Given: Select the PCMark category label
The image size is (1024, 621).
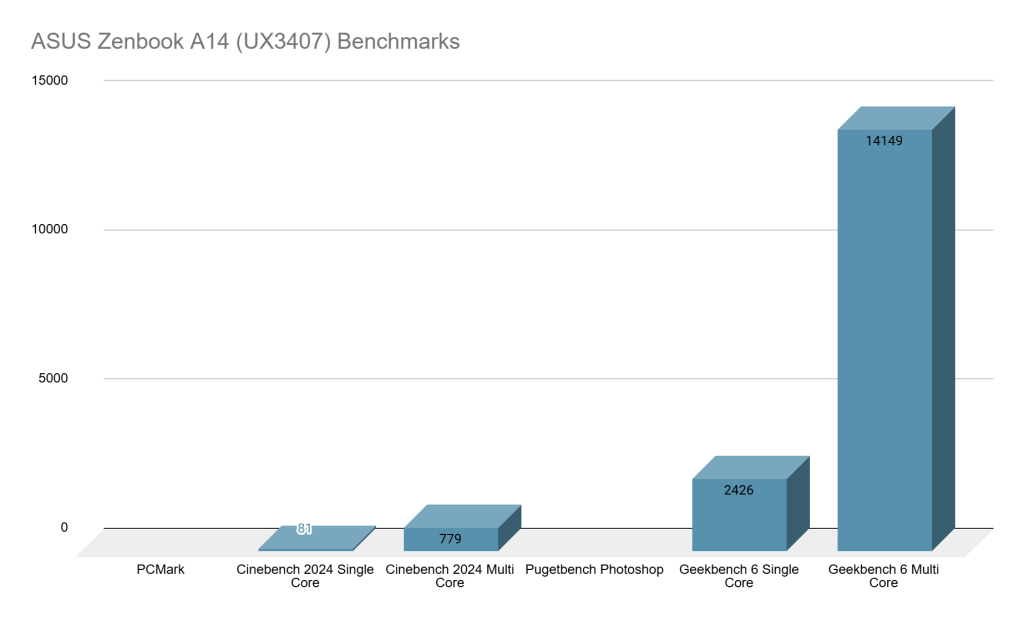Looking at the screenshot, I should (160, 570).
